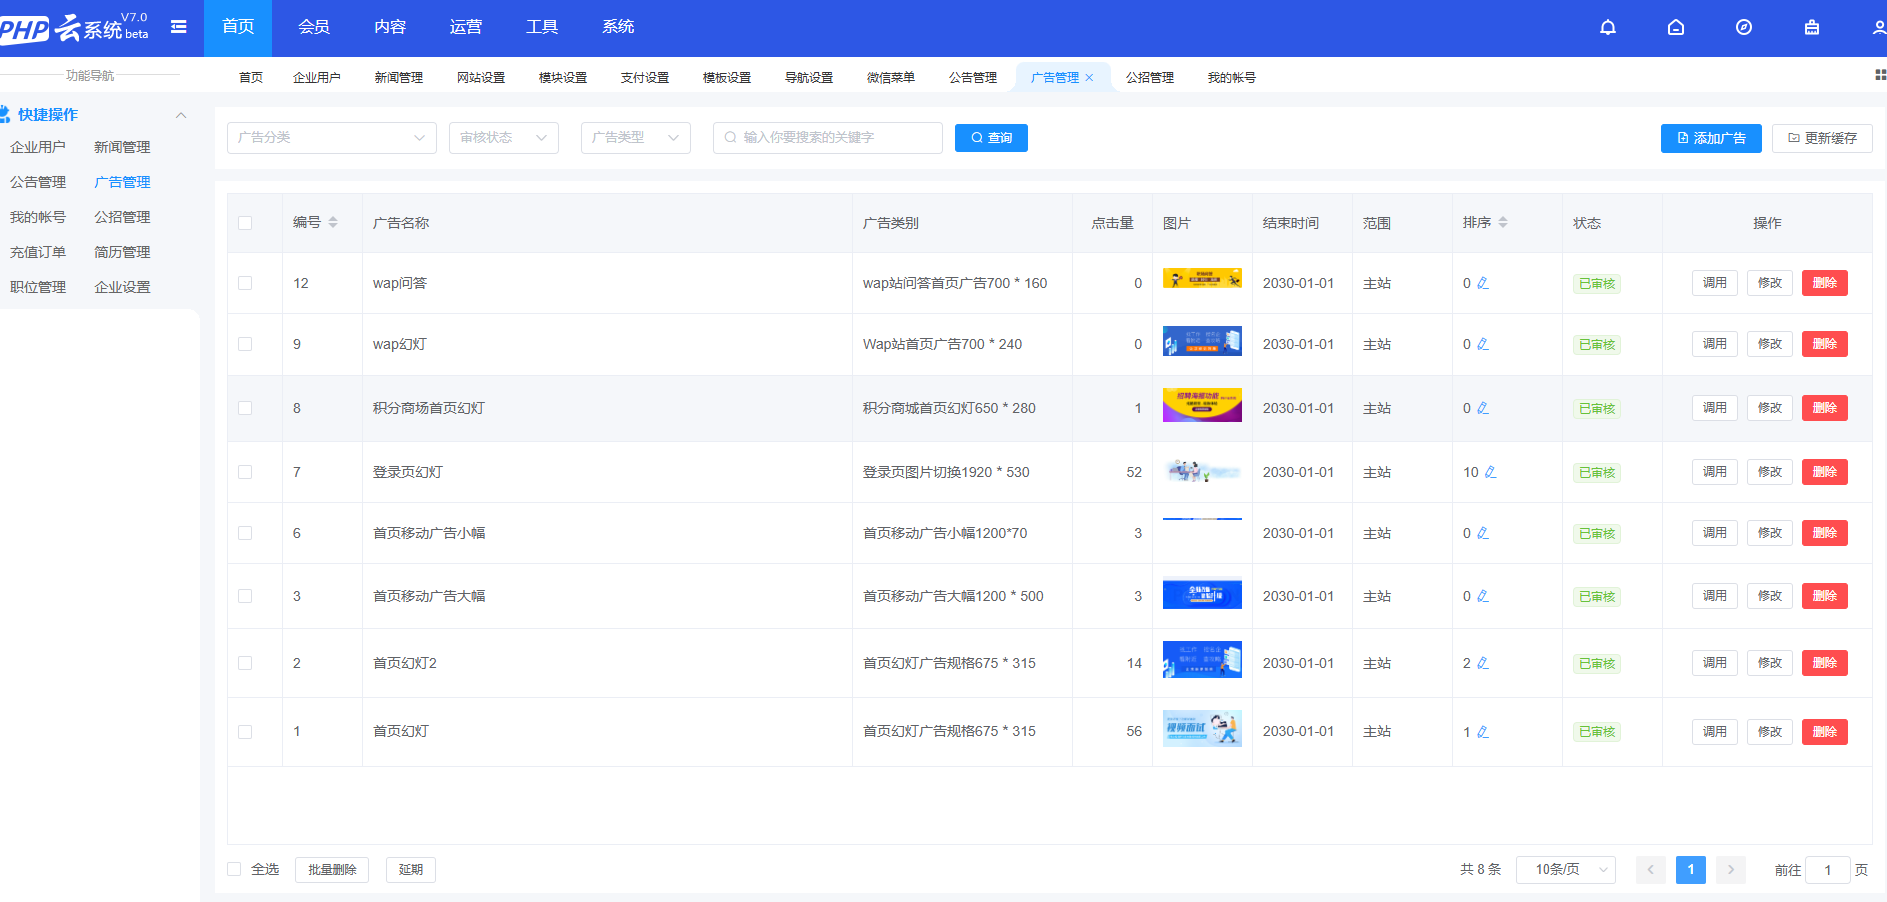
Task: Open the 10条/页 page size dropdown
Action: [1565, 869]
